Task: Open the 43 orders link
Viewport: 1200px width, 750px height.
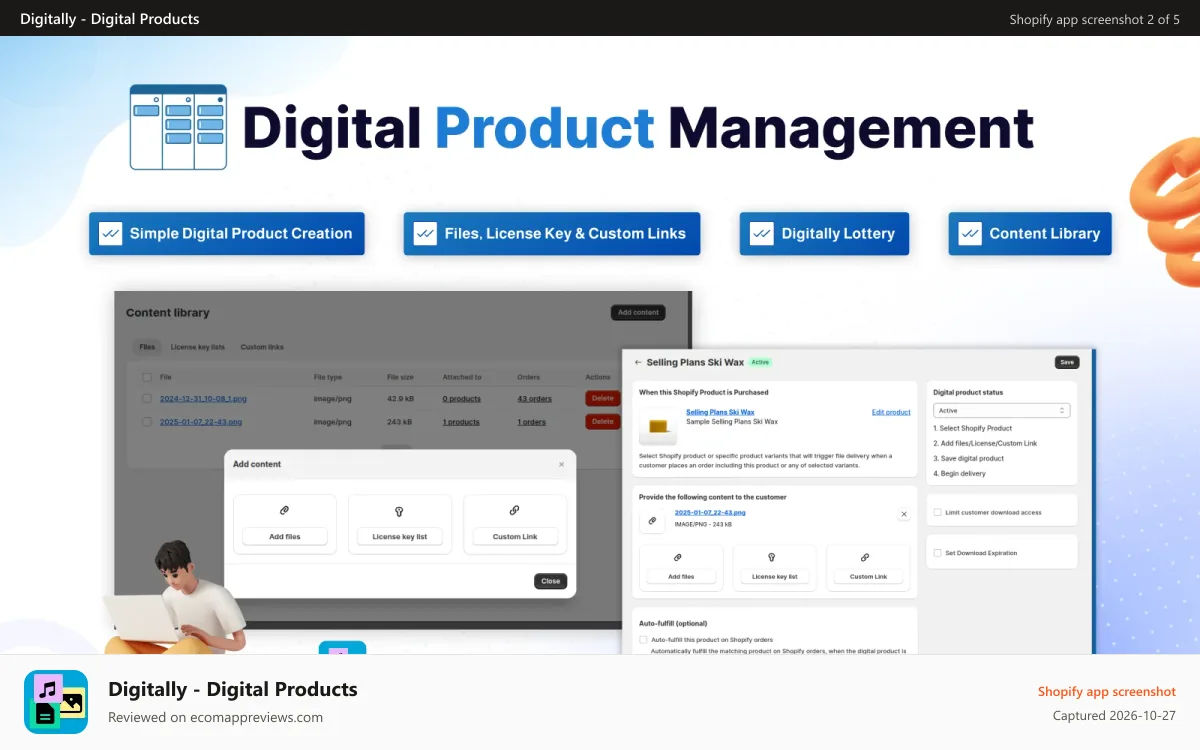Action: point(534,398)
